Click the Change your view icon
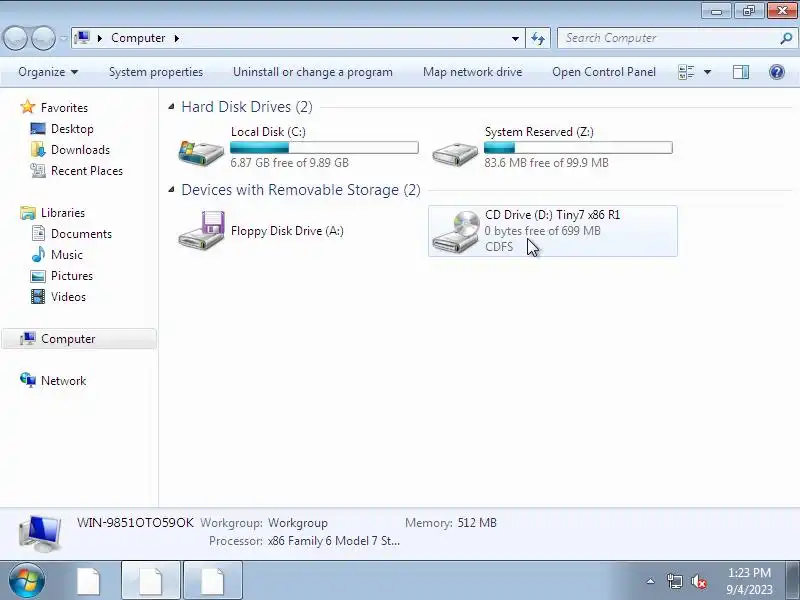 (x=686, y=72)
